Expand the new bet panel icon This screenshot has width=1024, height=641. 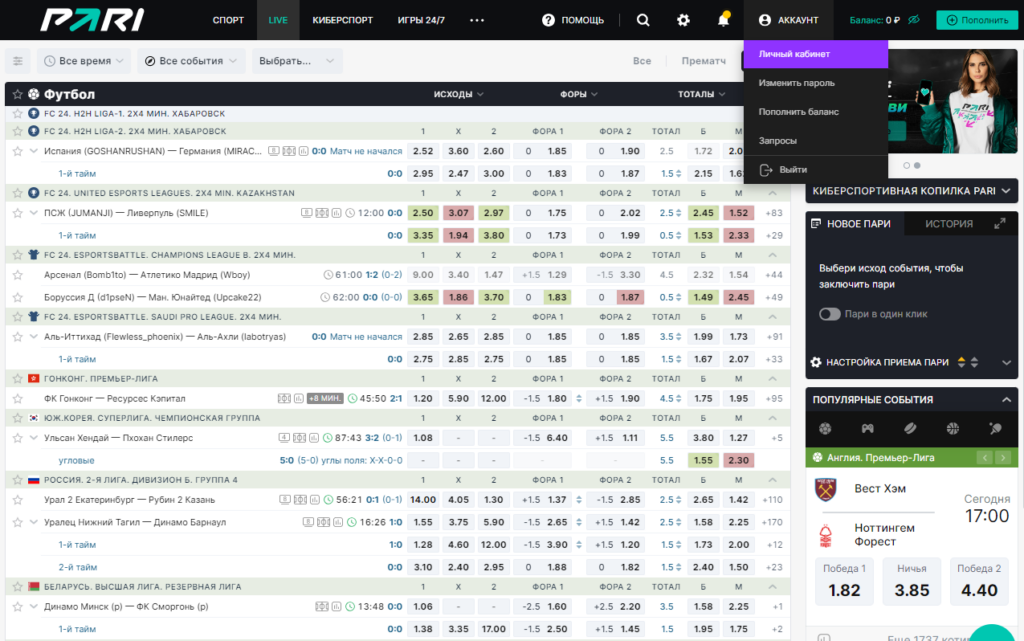pyautogui.click(x=999, y=224)
